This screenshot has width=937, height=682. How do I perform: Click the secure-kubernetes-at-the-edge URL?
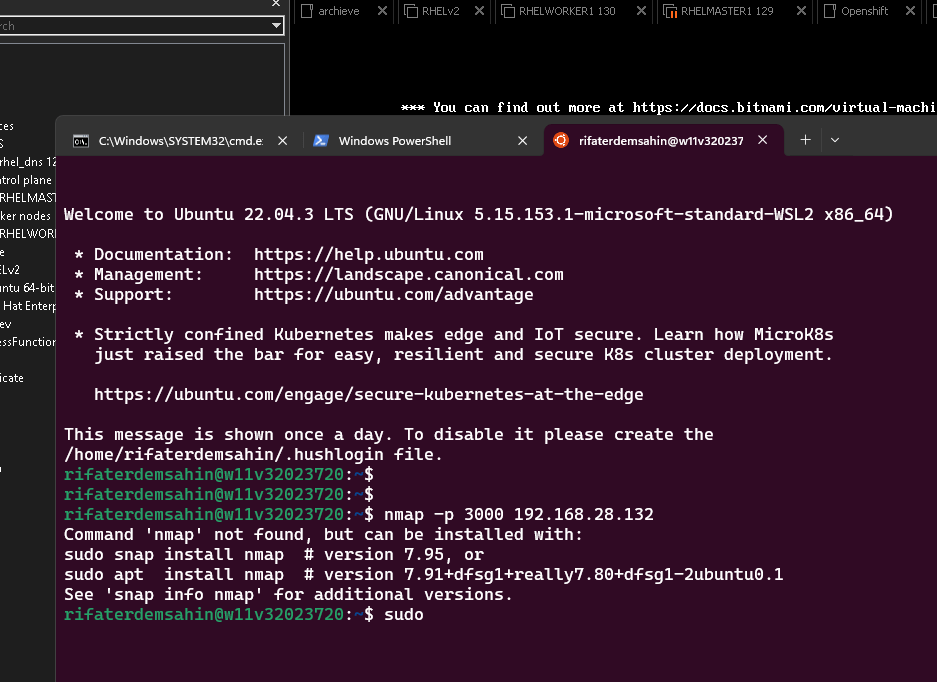click(x=369, y=394)
